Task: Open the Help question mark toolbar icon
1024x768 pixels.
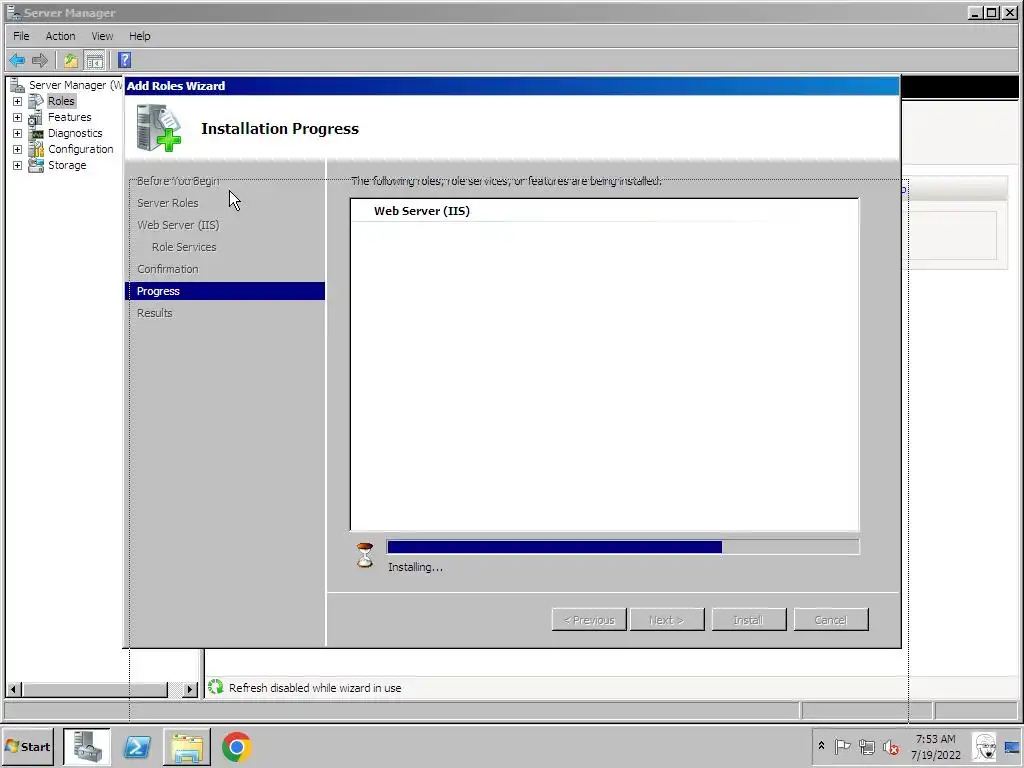Action: click(x=125, y=61)
